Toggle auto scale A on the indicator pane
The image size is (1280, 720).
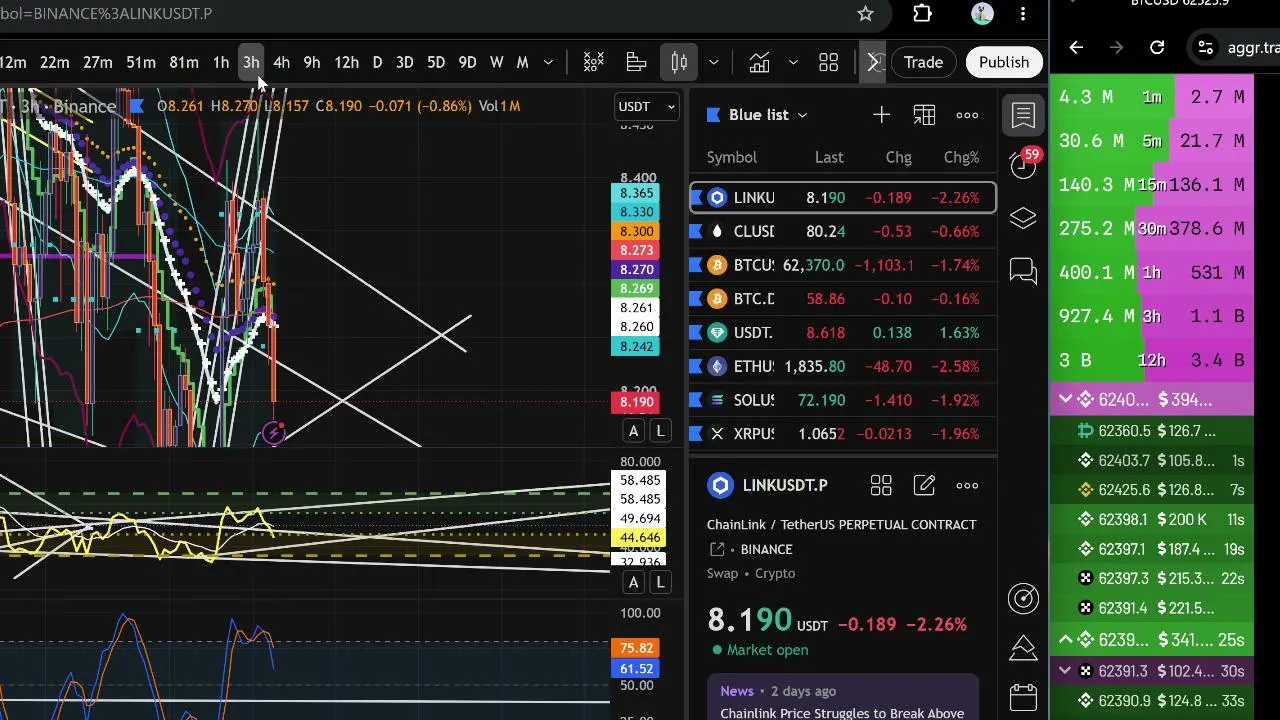tap(633, 582)
